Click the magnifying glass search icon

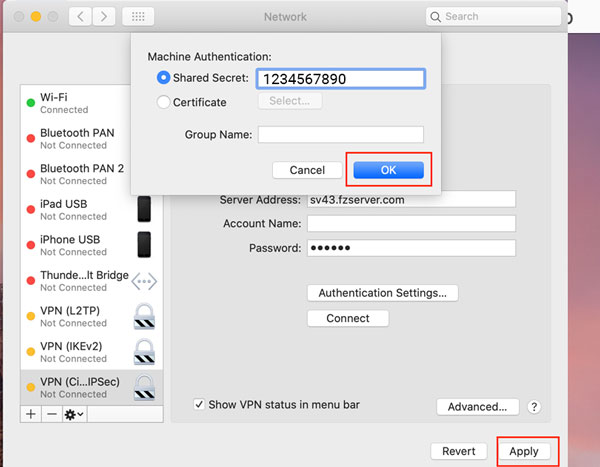[x=435, y=17]
